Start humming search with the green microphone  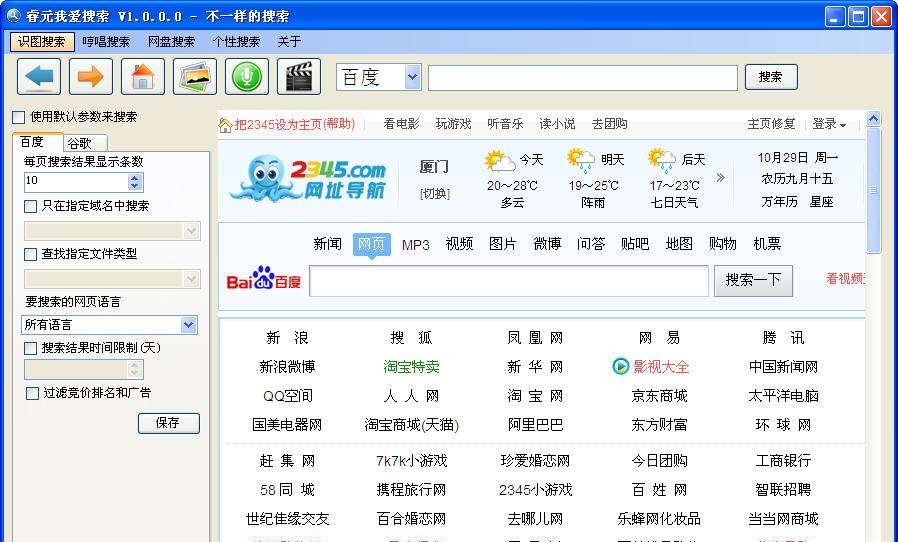(x=247, y=76)
